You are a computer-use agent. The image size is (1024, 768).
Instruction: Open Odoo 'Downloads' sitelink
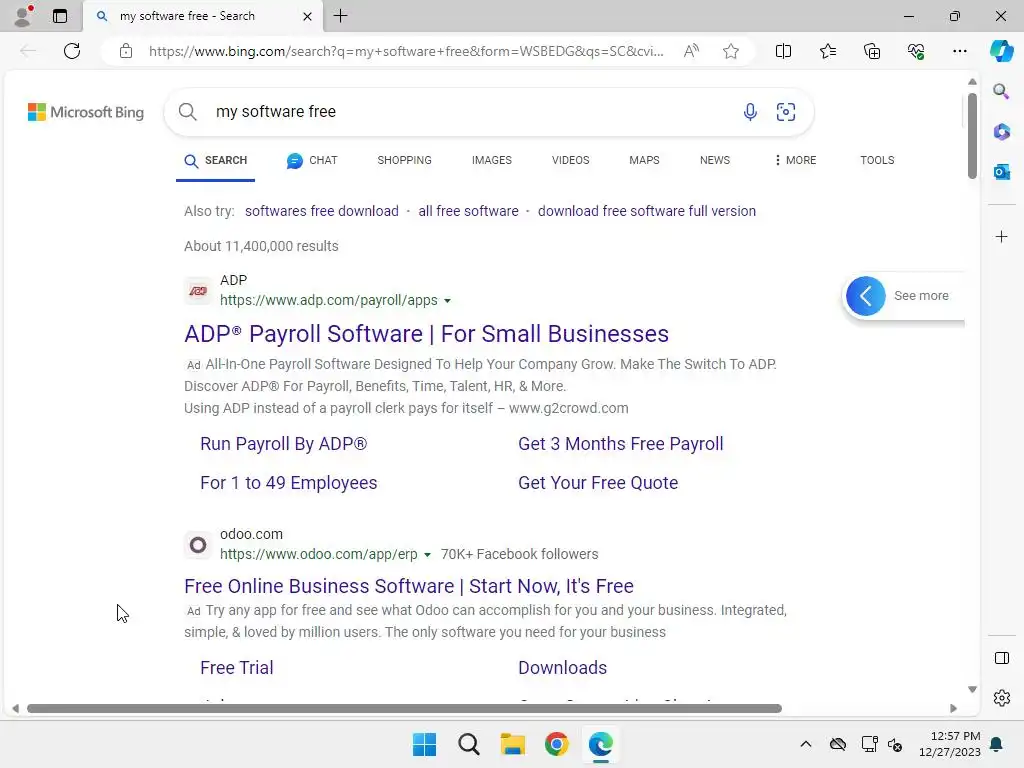562,668
